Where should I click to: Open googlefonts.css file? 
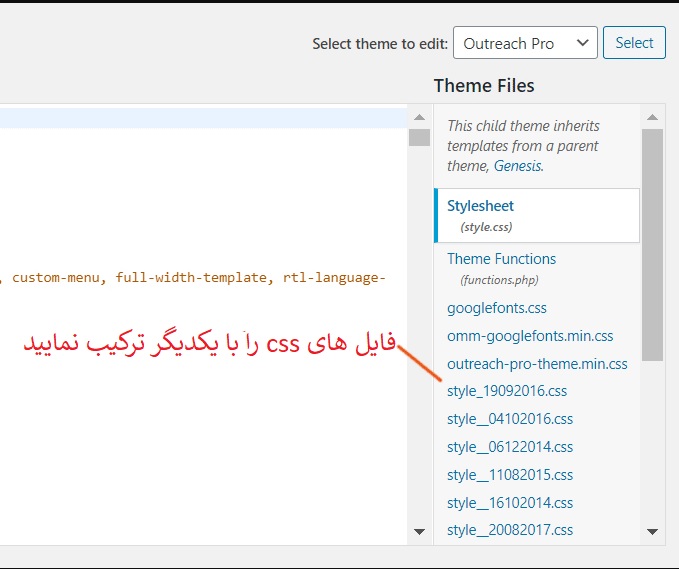[x=497, y=308]
